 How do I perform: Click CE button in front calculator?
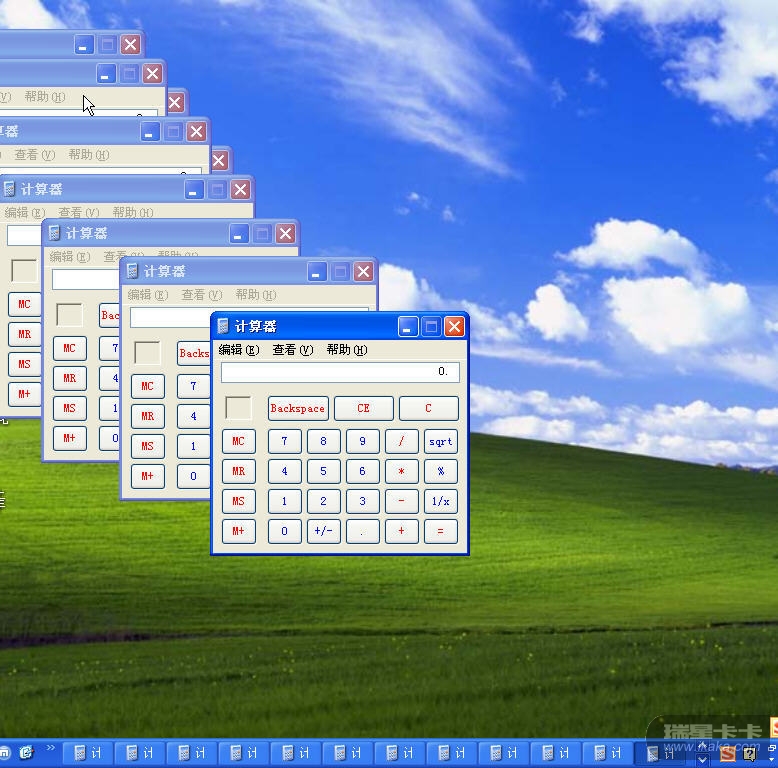363,408
